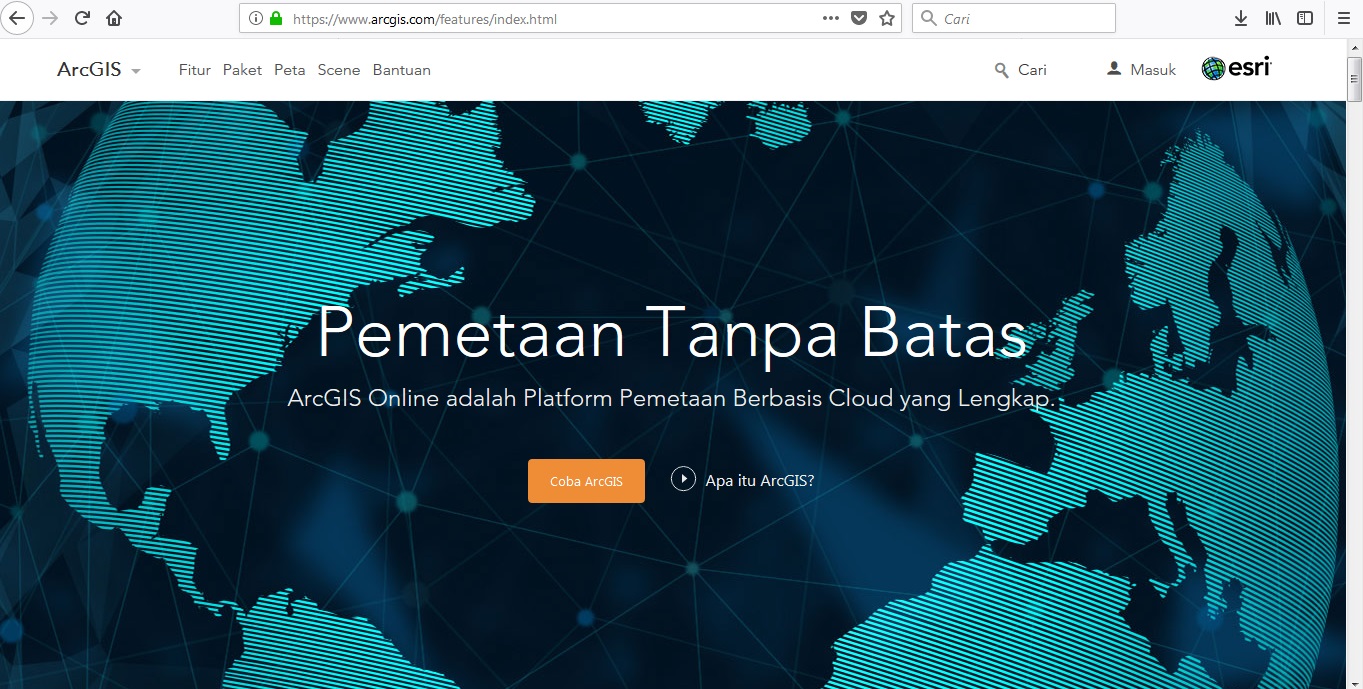This screenshot has height=689, width=1363.
Task: Click the padlock security icon
Action: (x=275, y=18)
